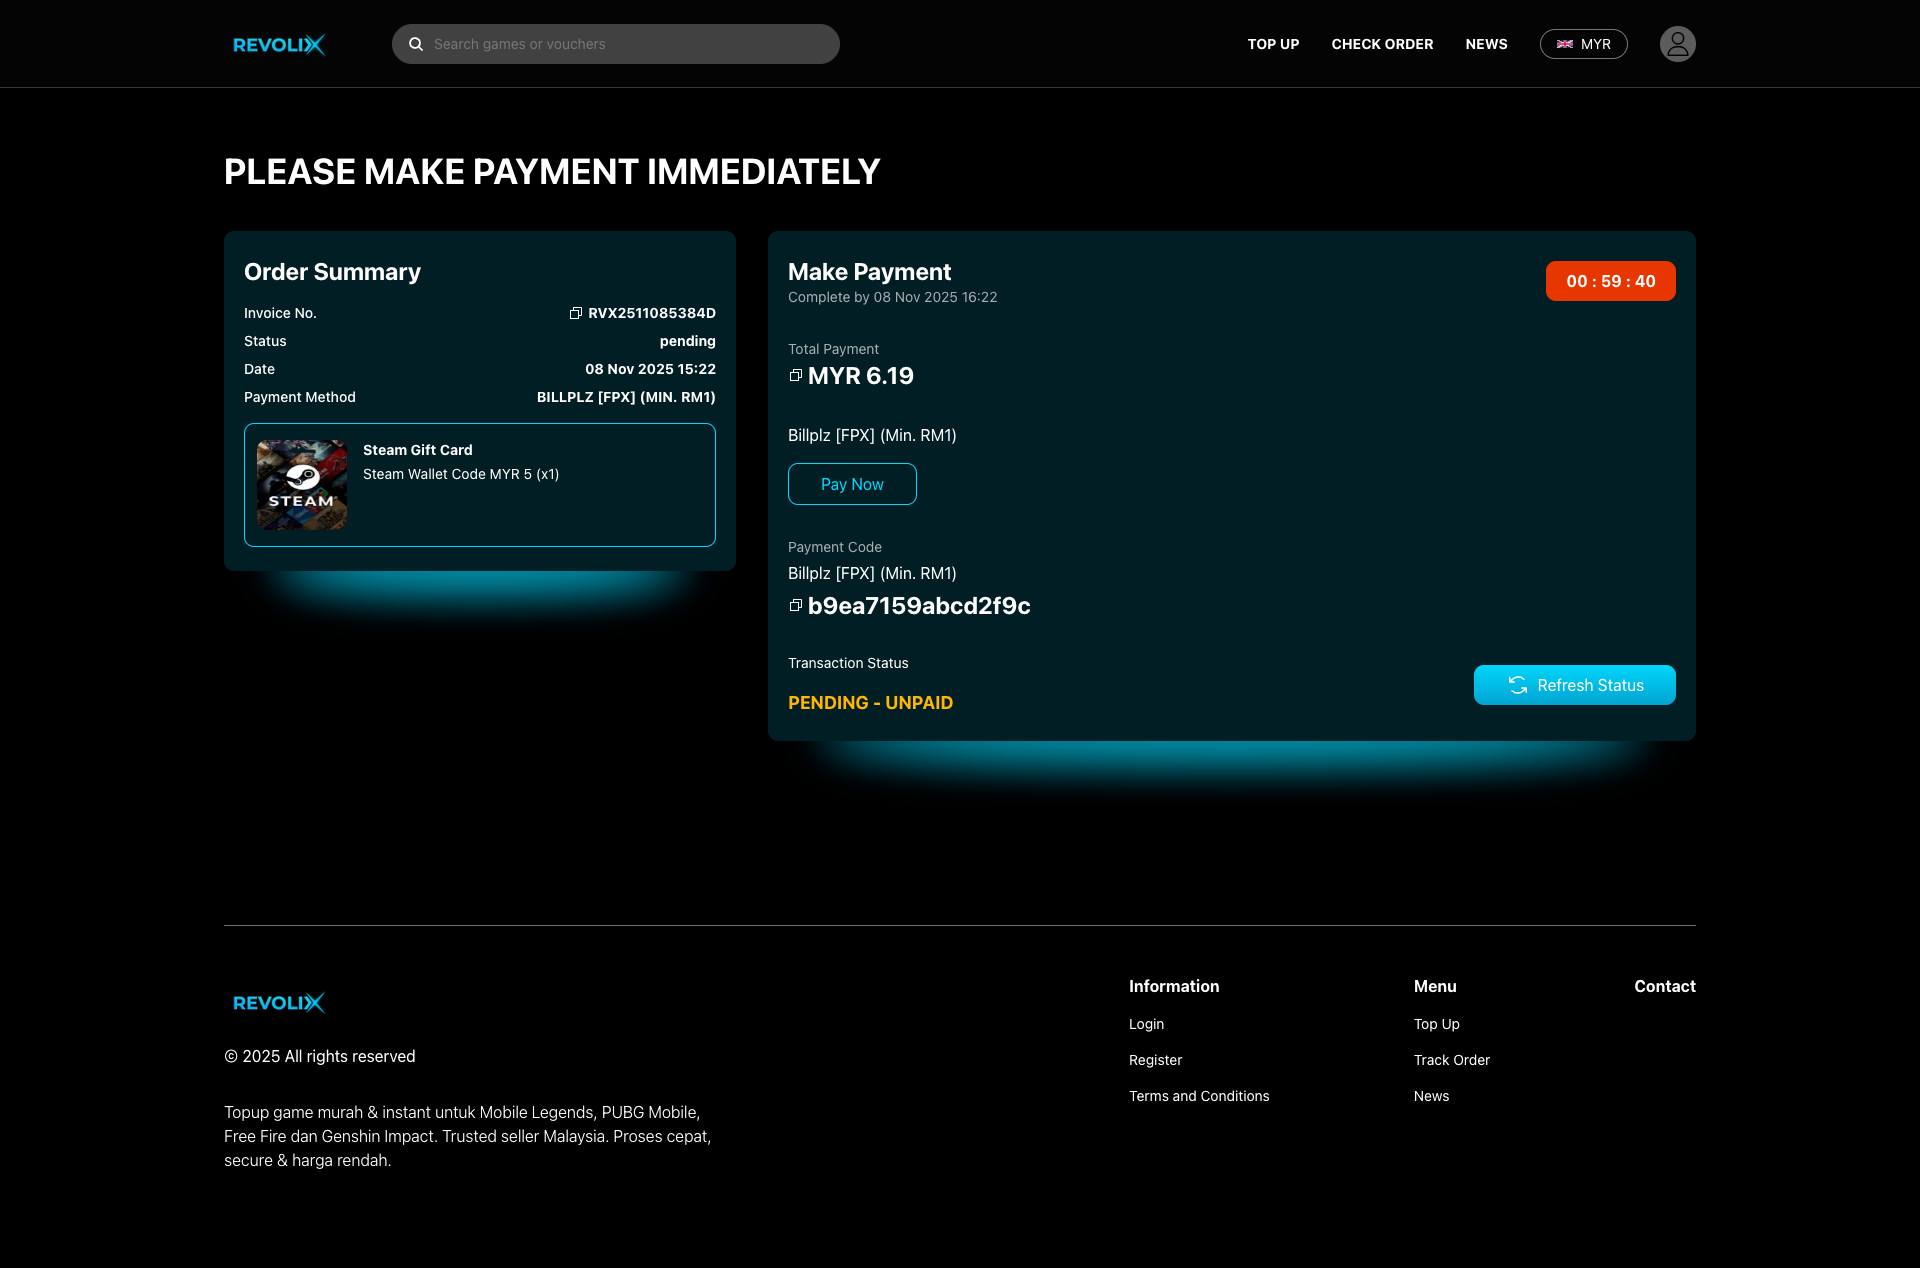This screenshot has width=1920, height=1268.
Task: Click the Revolix logo in the footer
Action: pos(279,1002)
